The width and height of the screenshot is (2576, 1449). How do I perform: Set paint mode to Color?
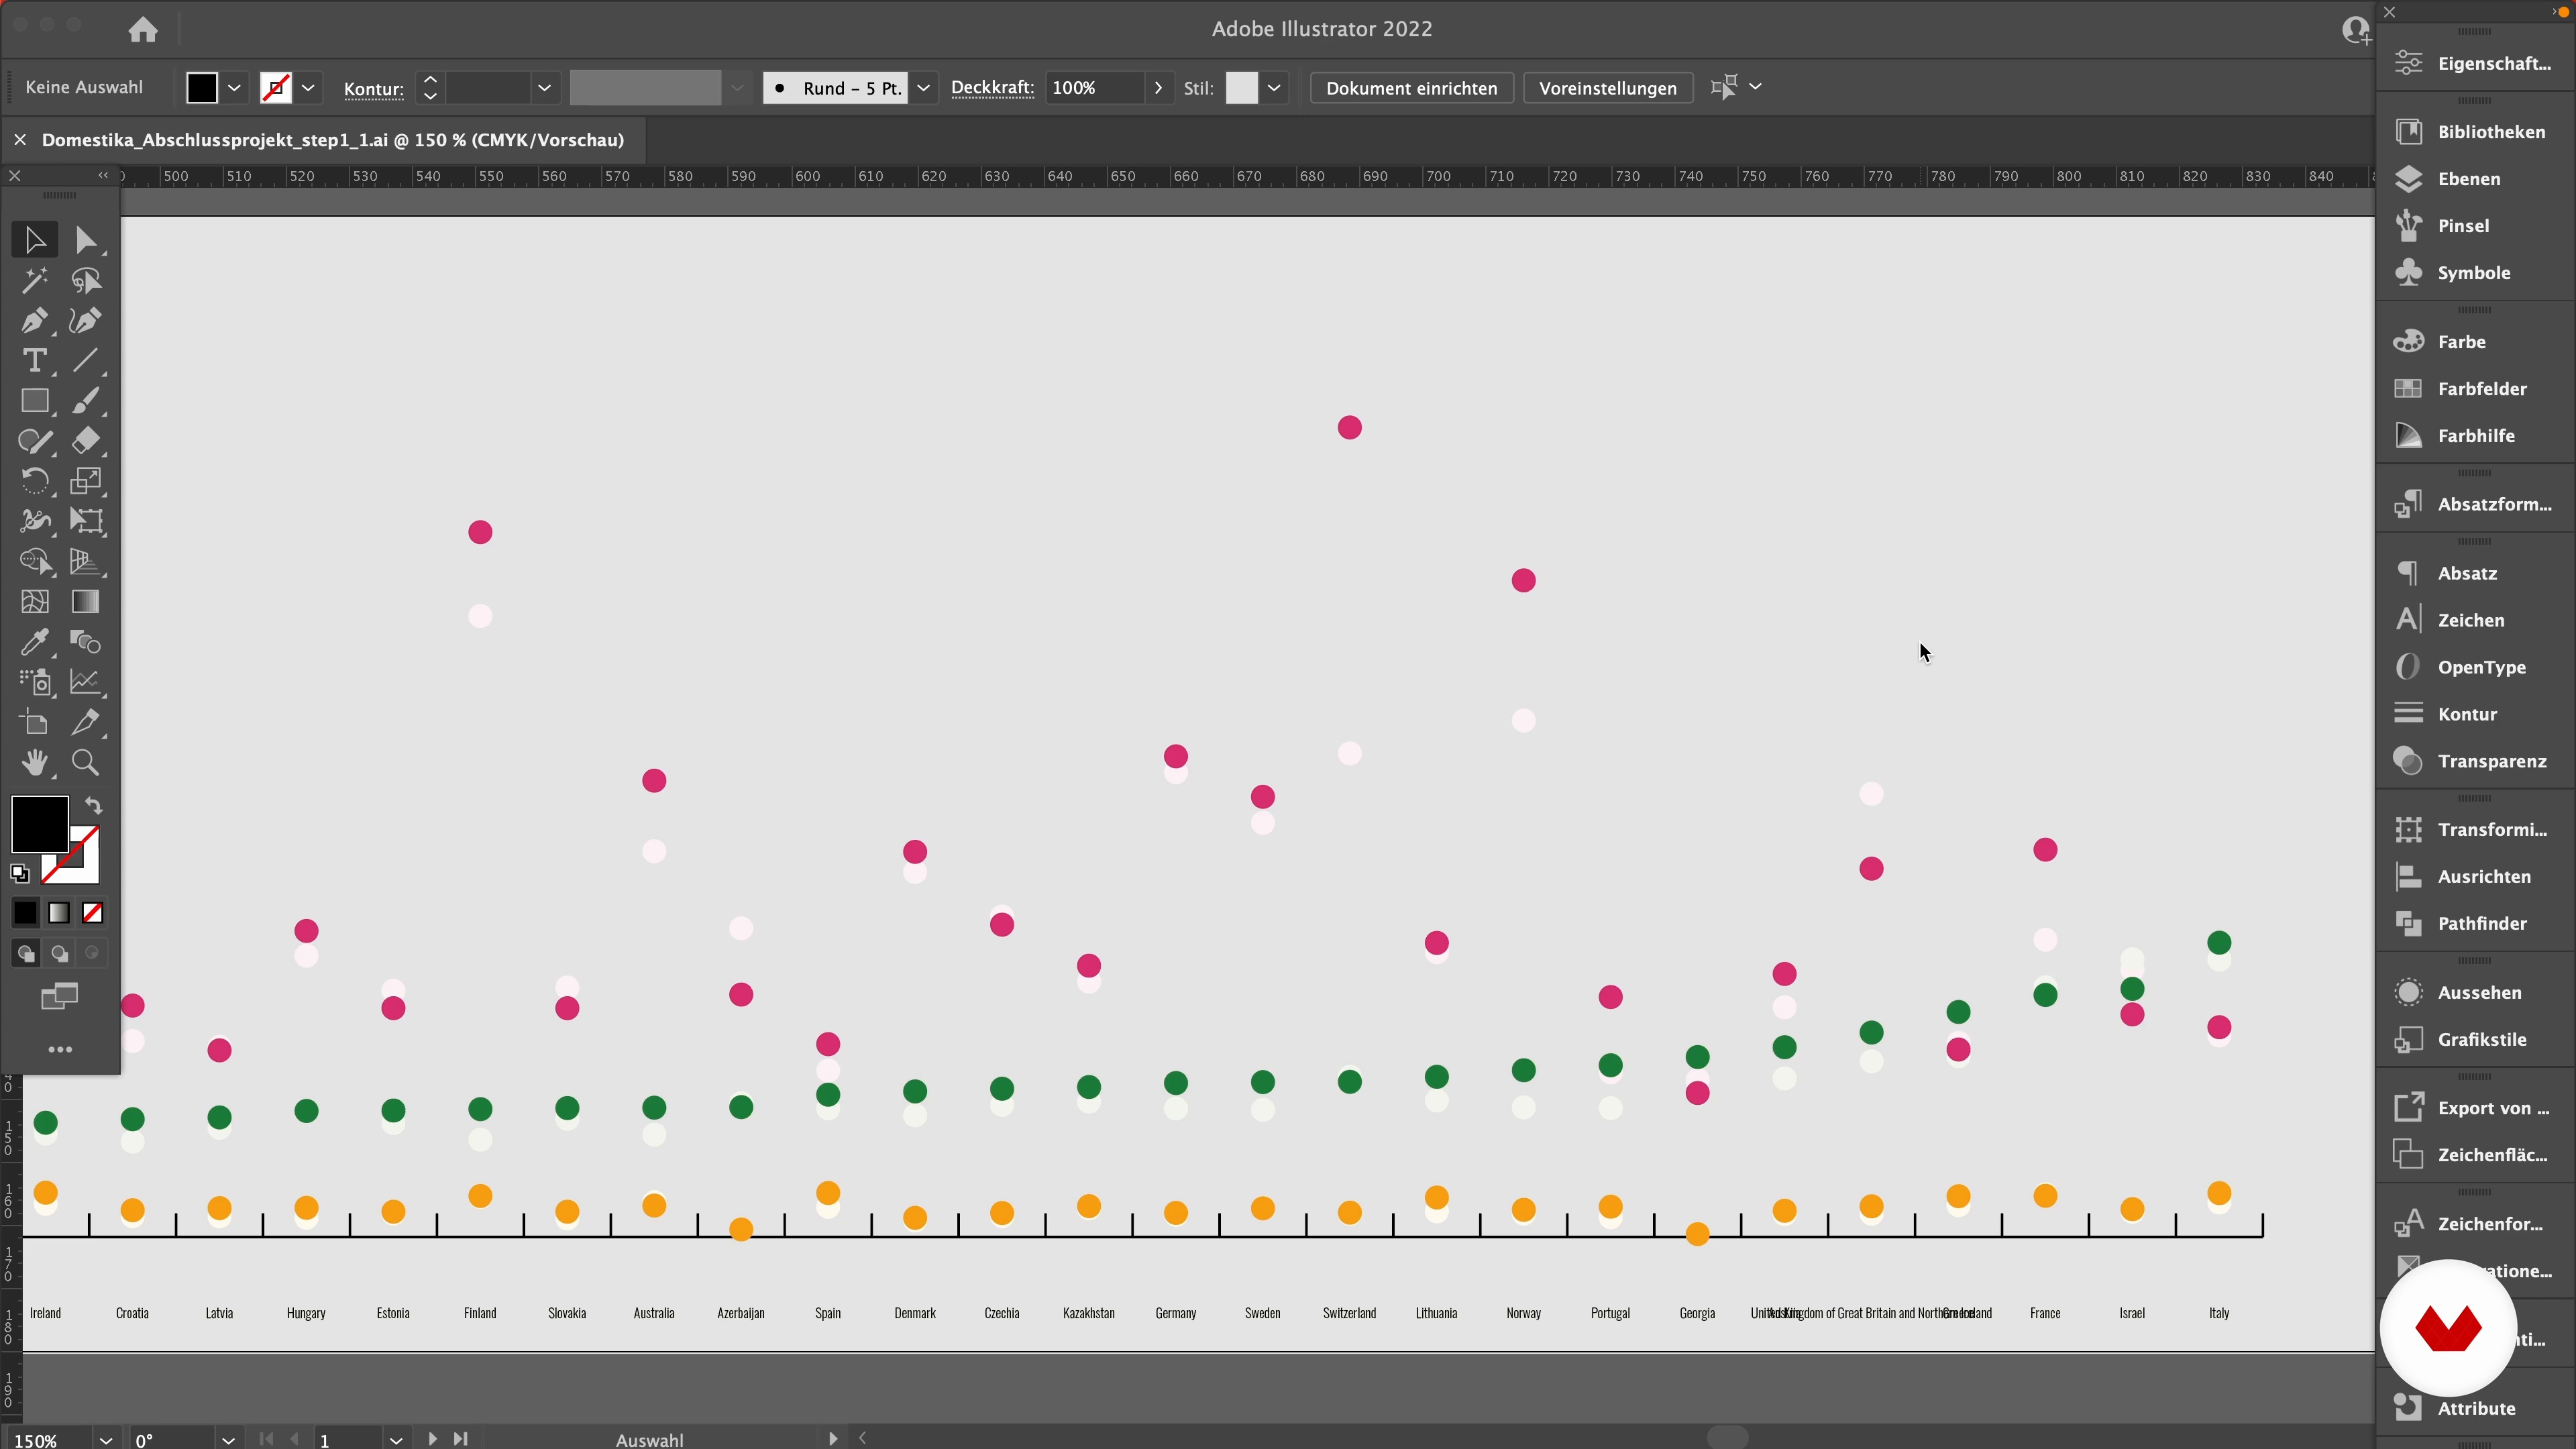25,913
